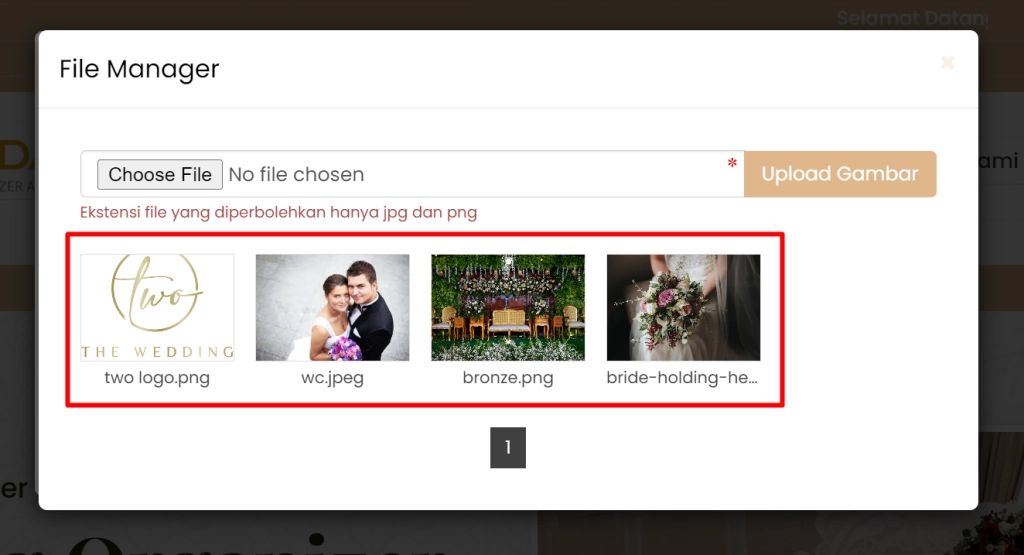
Task: Click the 'Selamat Datang' text behind dialog
Action: pos(910,18)
